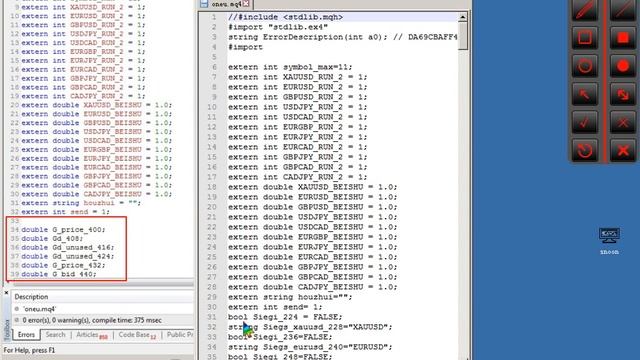Viewport: 640px width, 360px height.
Task: Pick the filled red circle tool
Action: (623, 66)
